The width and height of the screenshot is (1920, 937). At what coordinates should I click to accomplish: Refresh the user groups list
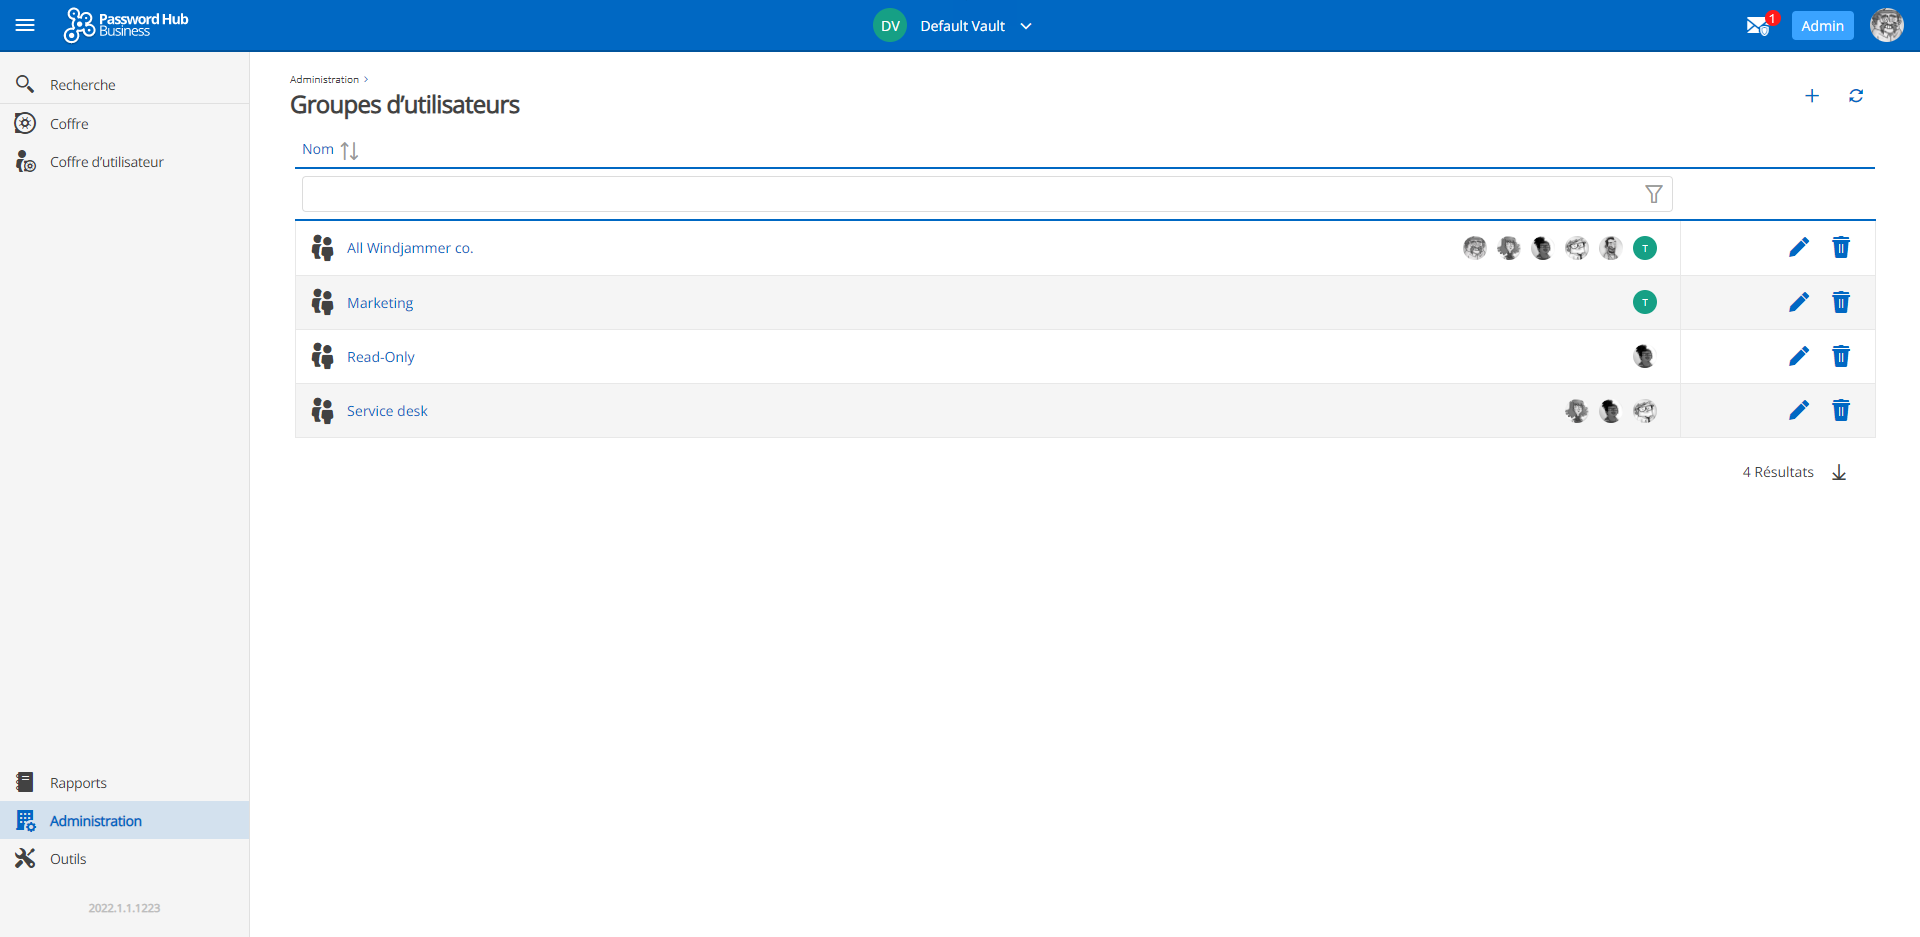(x=1855, y=96)
